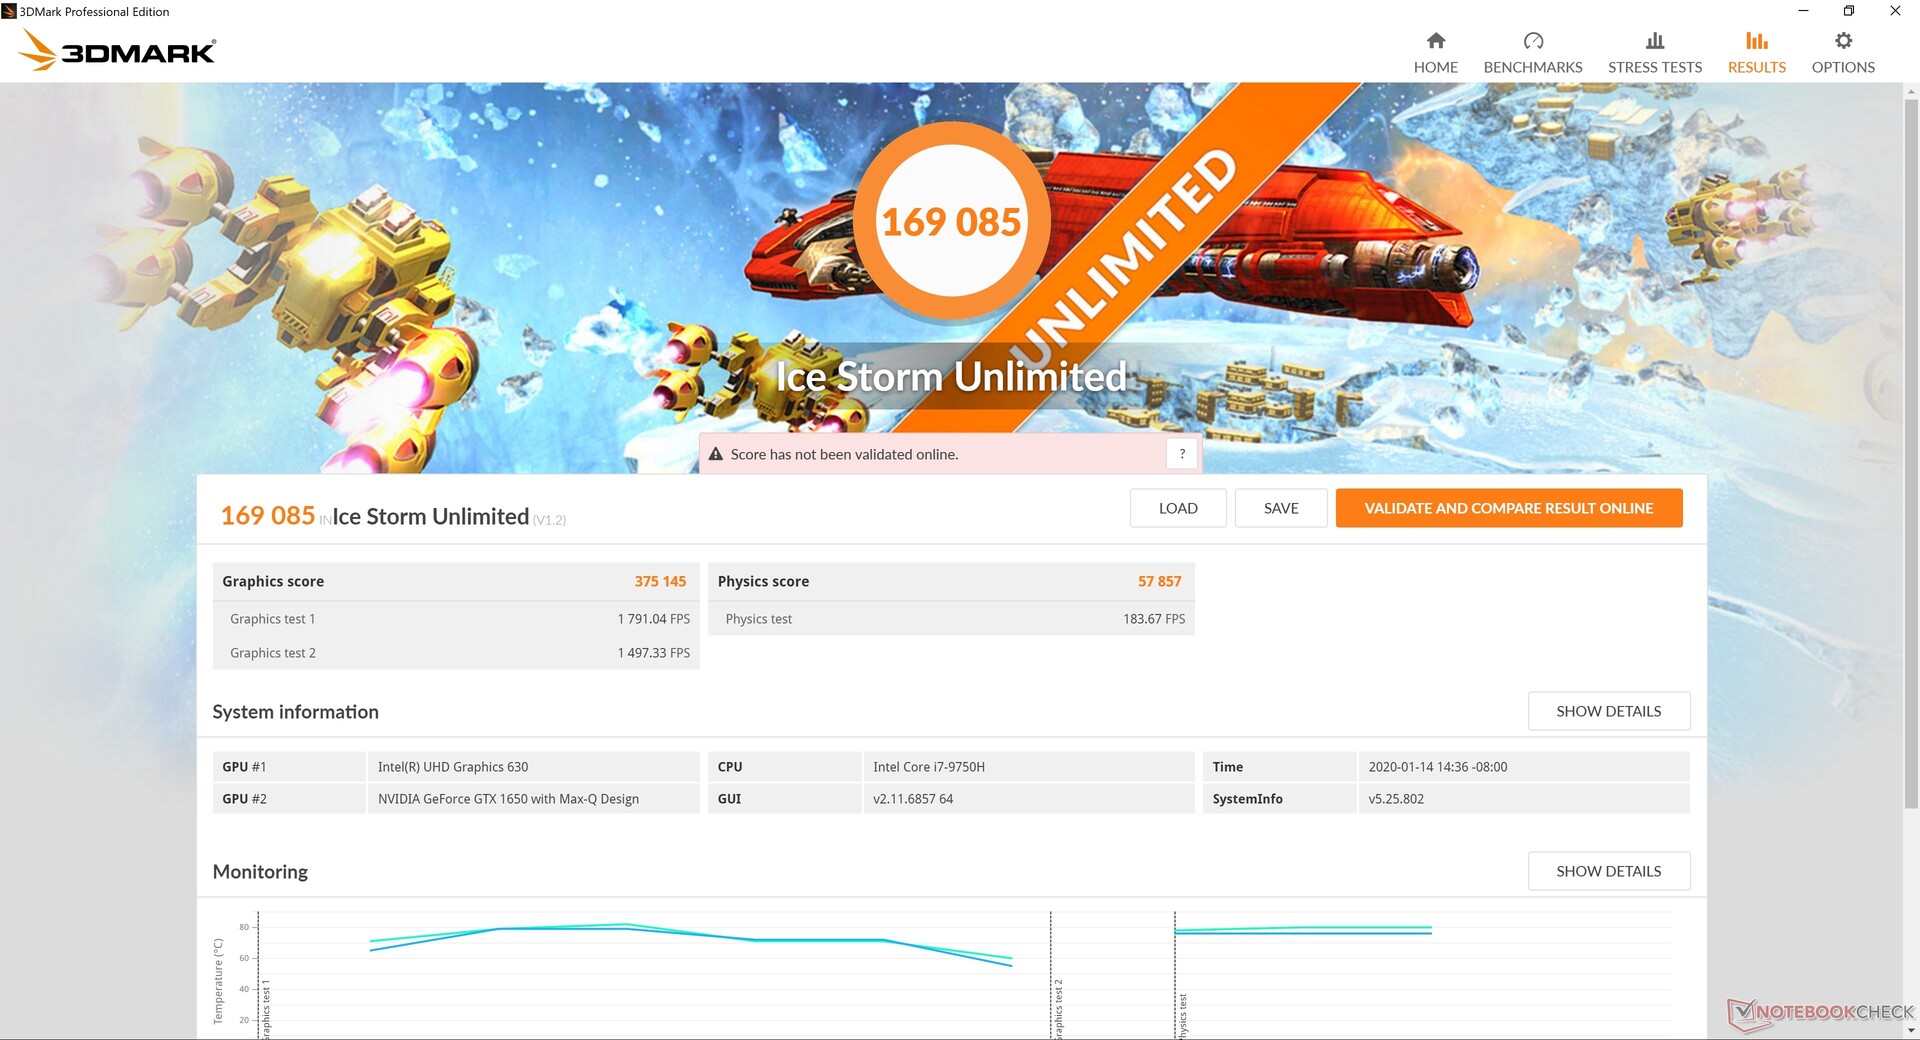Click the physics test marker in chart
Screen dimensions: 1920x1040
coord(1182,1015)
